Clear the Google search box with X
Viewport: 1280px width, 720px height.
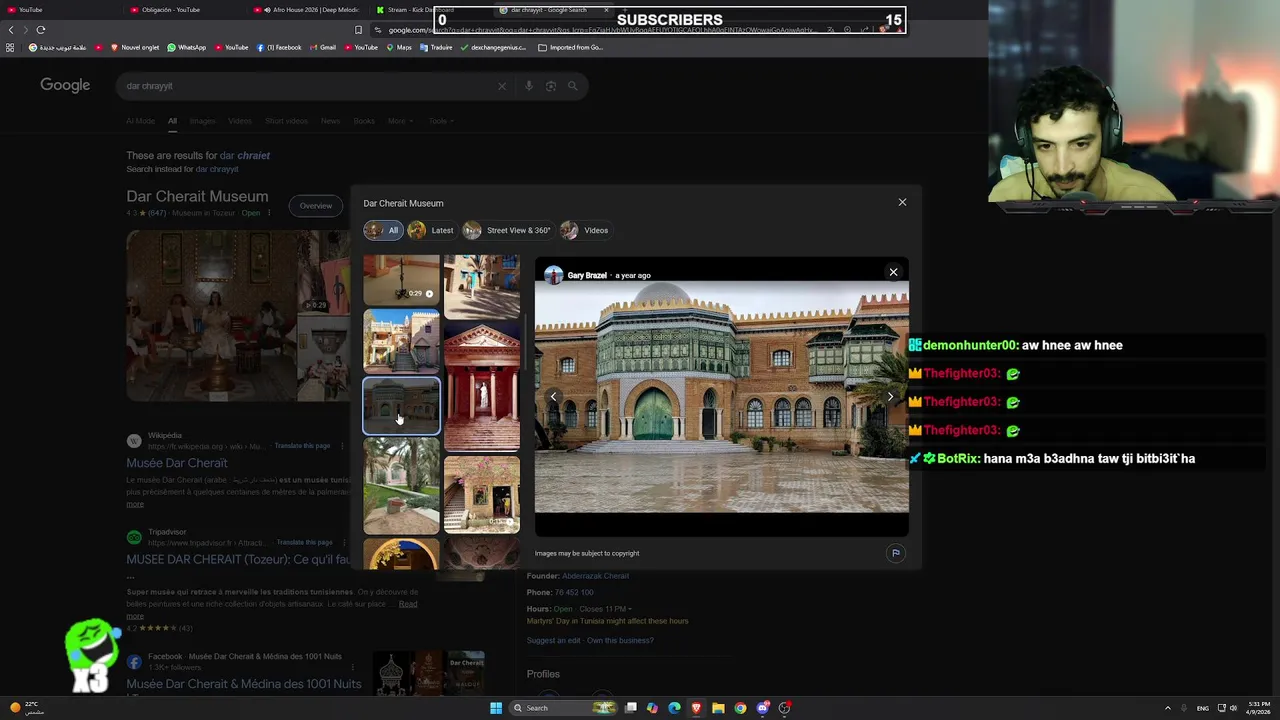(x=502, y=86)
